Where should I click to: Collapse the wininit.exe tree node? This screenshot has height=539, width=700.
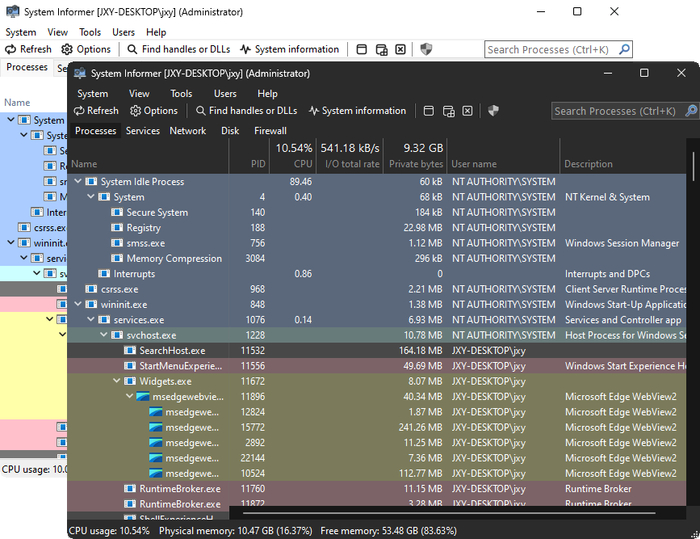pos(79,305)
